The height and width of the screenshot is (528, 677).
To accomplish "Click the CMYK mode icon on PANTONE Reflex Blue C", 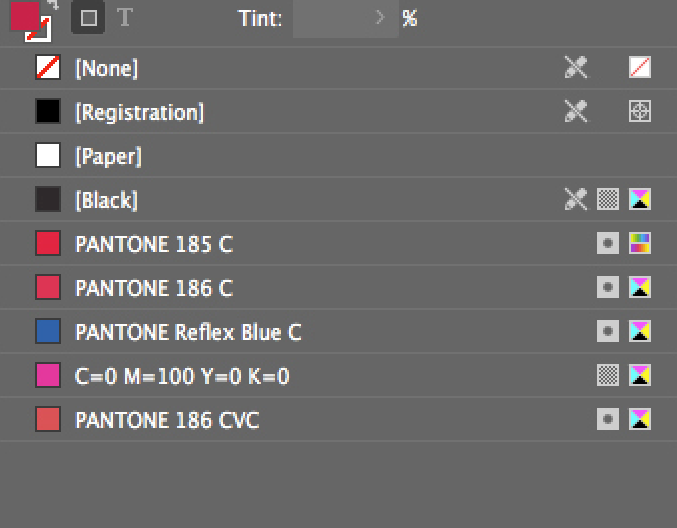I will [640, 332].
